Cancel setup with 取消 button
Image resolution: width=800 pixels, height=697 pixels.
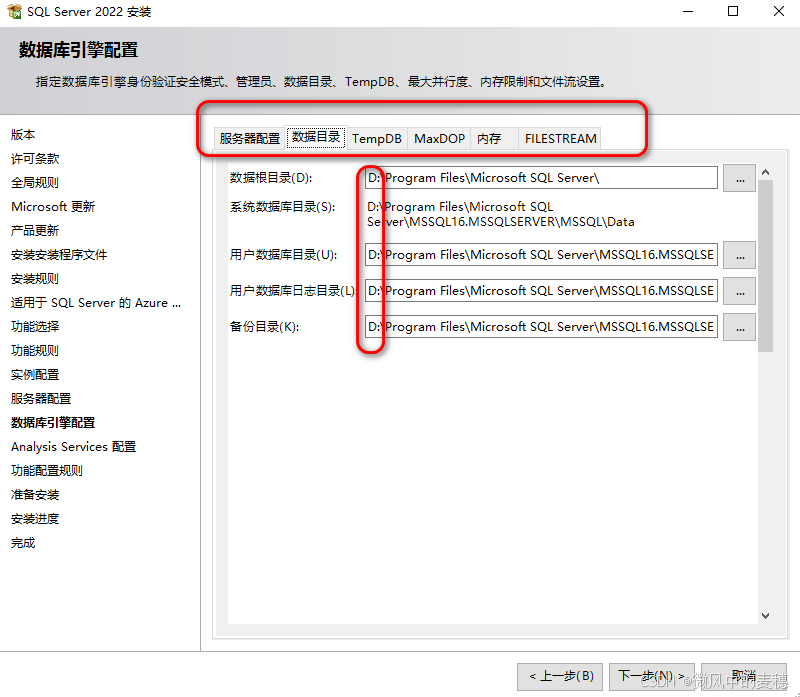pos(743,676)
